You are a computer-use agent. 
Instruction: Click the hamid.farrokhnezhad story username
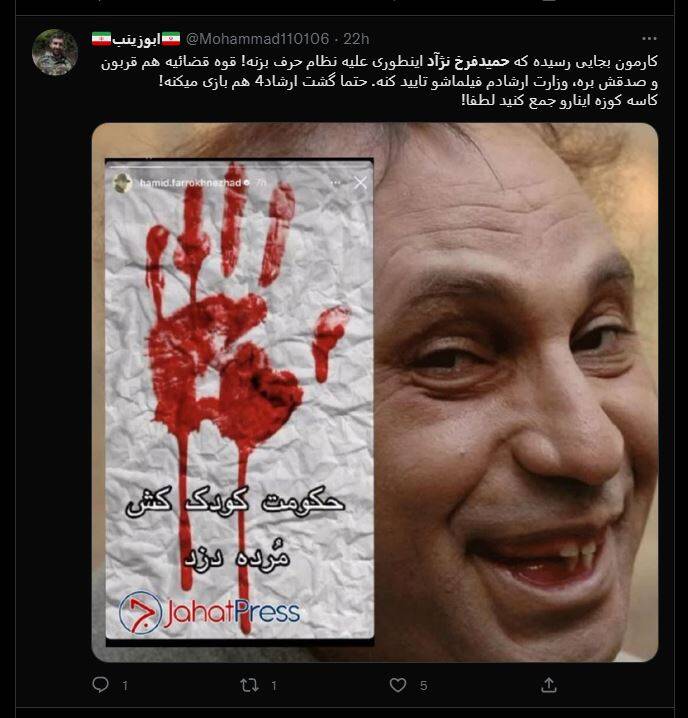190,183
